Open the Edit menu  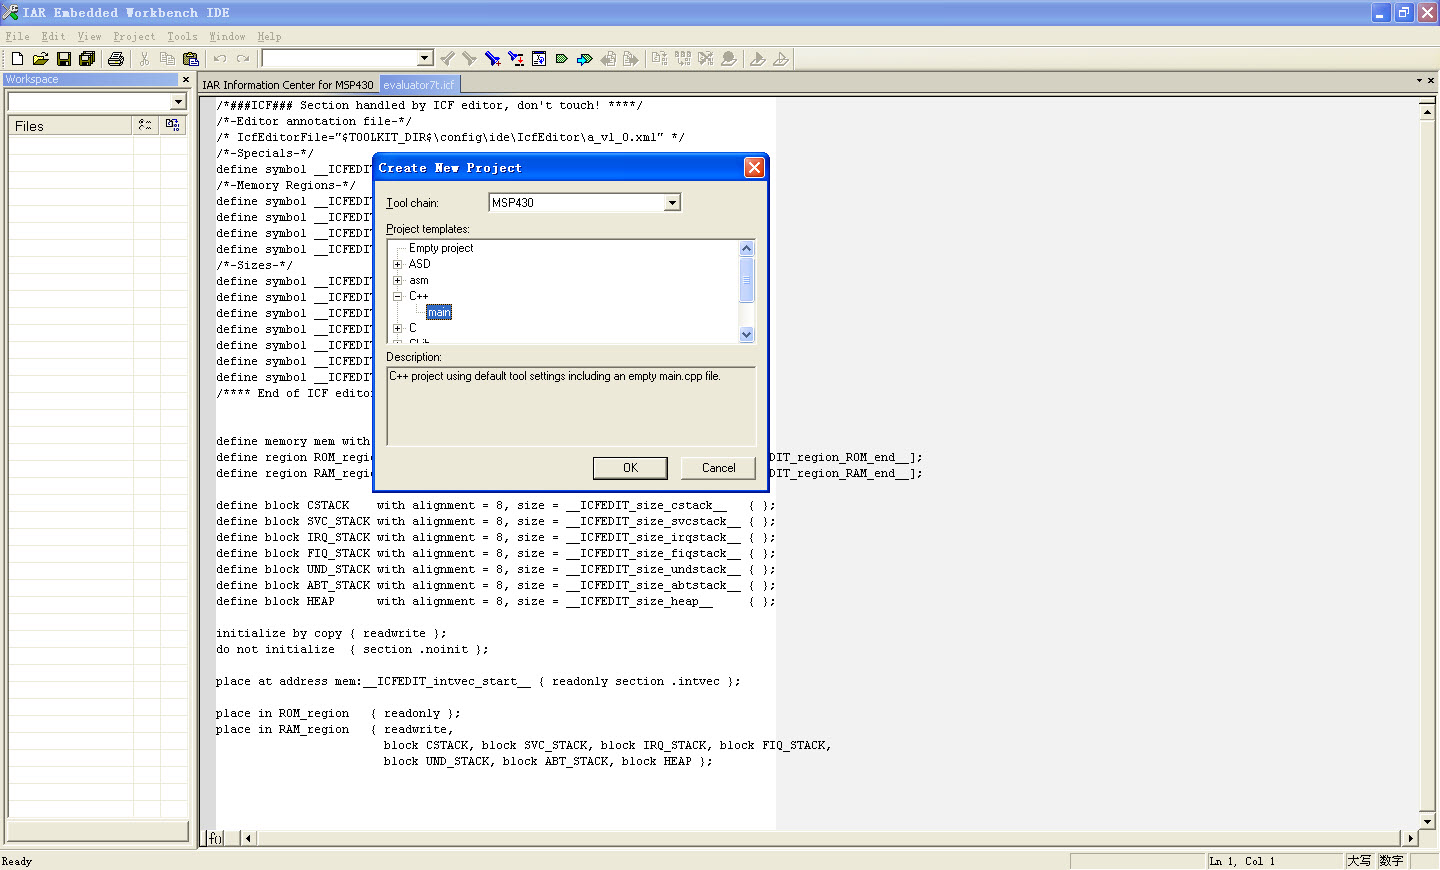point(53,36)
